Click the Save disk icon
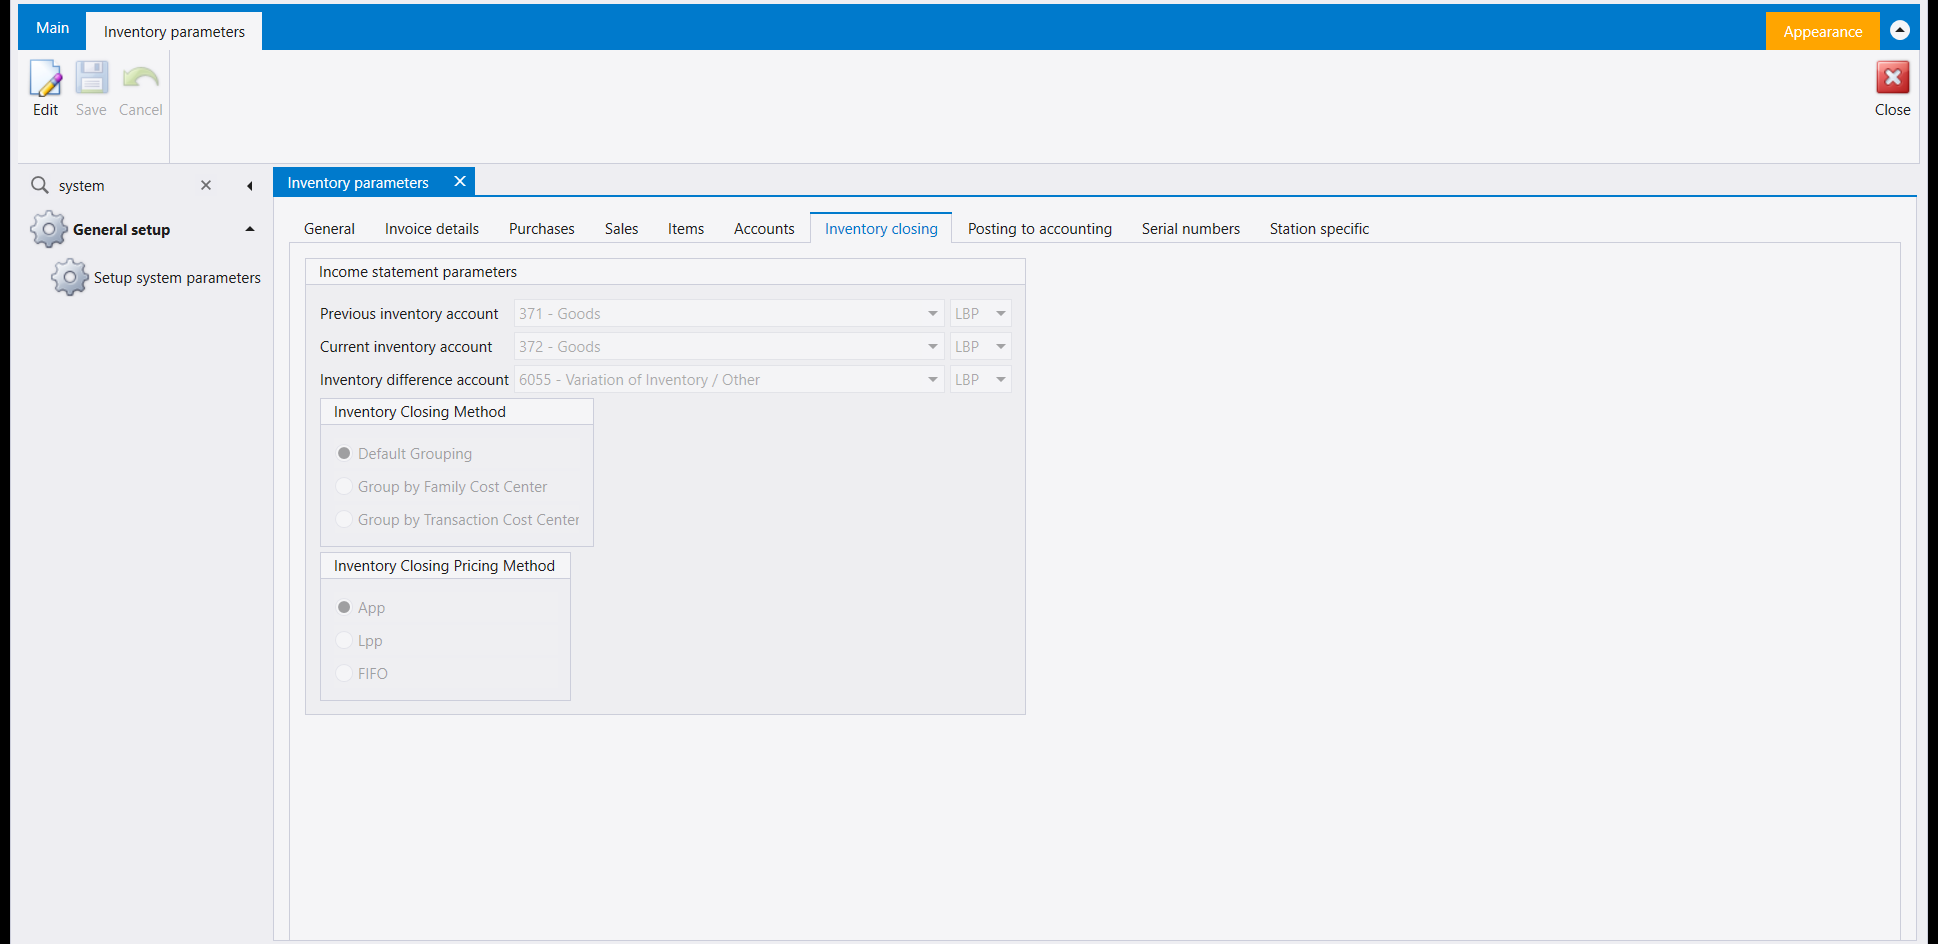The height and width of the screenshot is (944, 1938). [91, 78]
